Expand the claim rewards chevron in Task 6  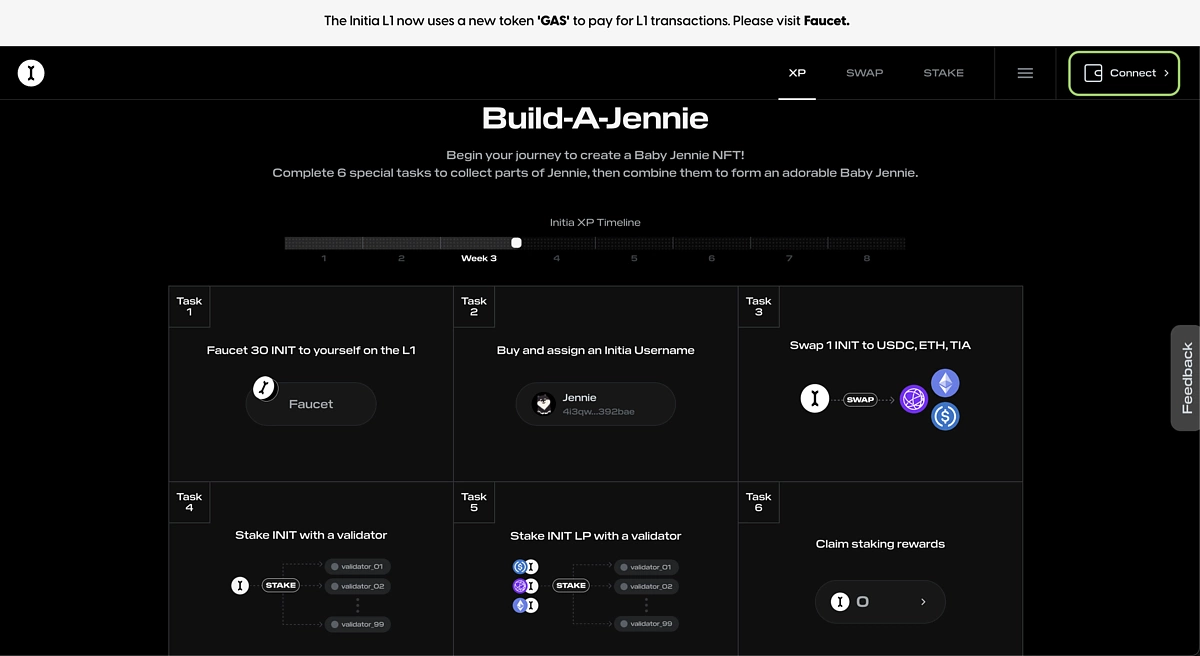pos(923,602)
